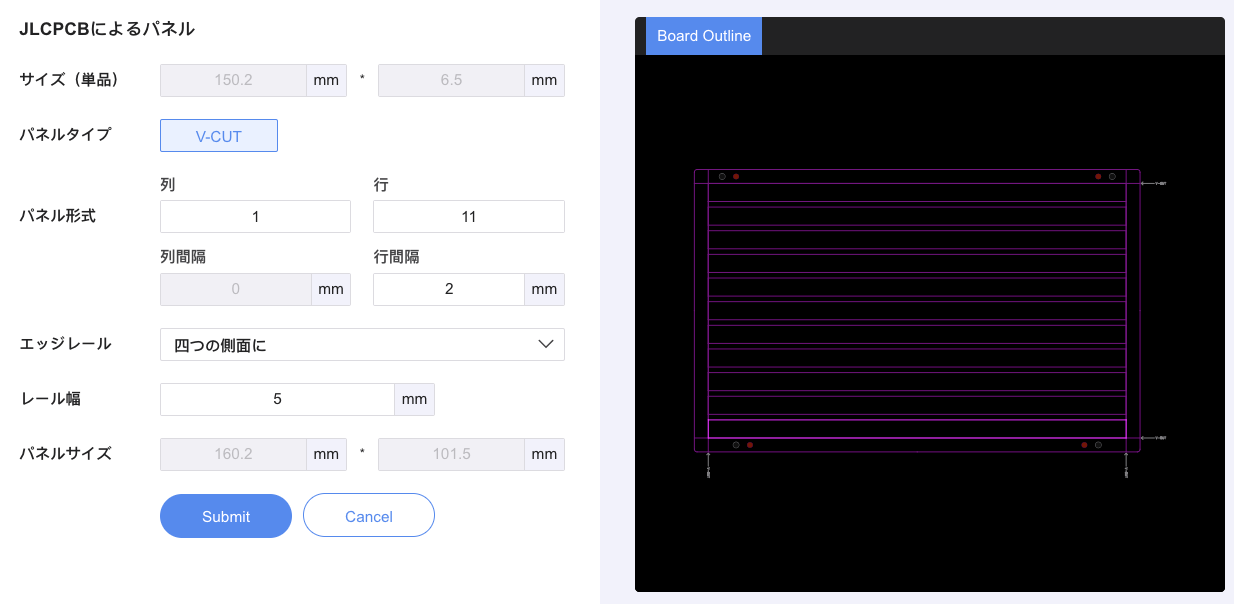Select the V-CUT panel type option
The height and width of the screenshot is (604, 1234).
point(218,136)
